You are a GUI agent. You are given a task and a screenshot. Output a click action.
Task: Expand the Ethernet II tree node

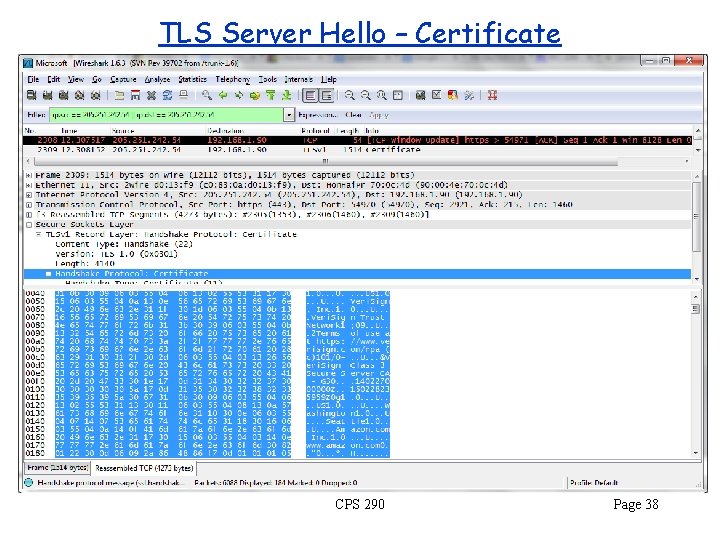tap(27, 183)
